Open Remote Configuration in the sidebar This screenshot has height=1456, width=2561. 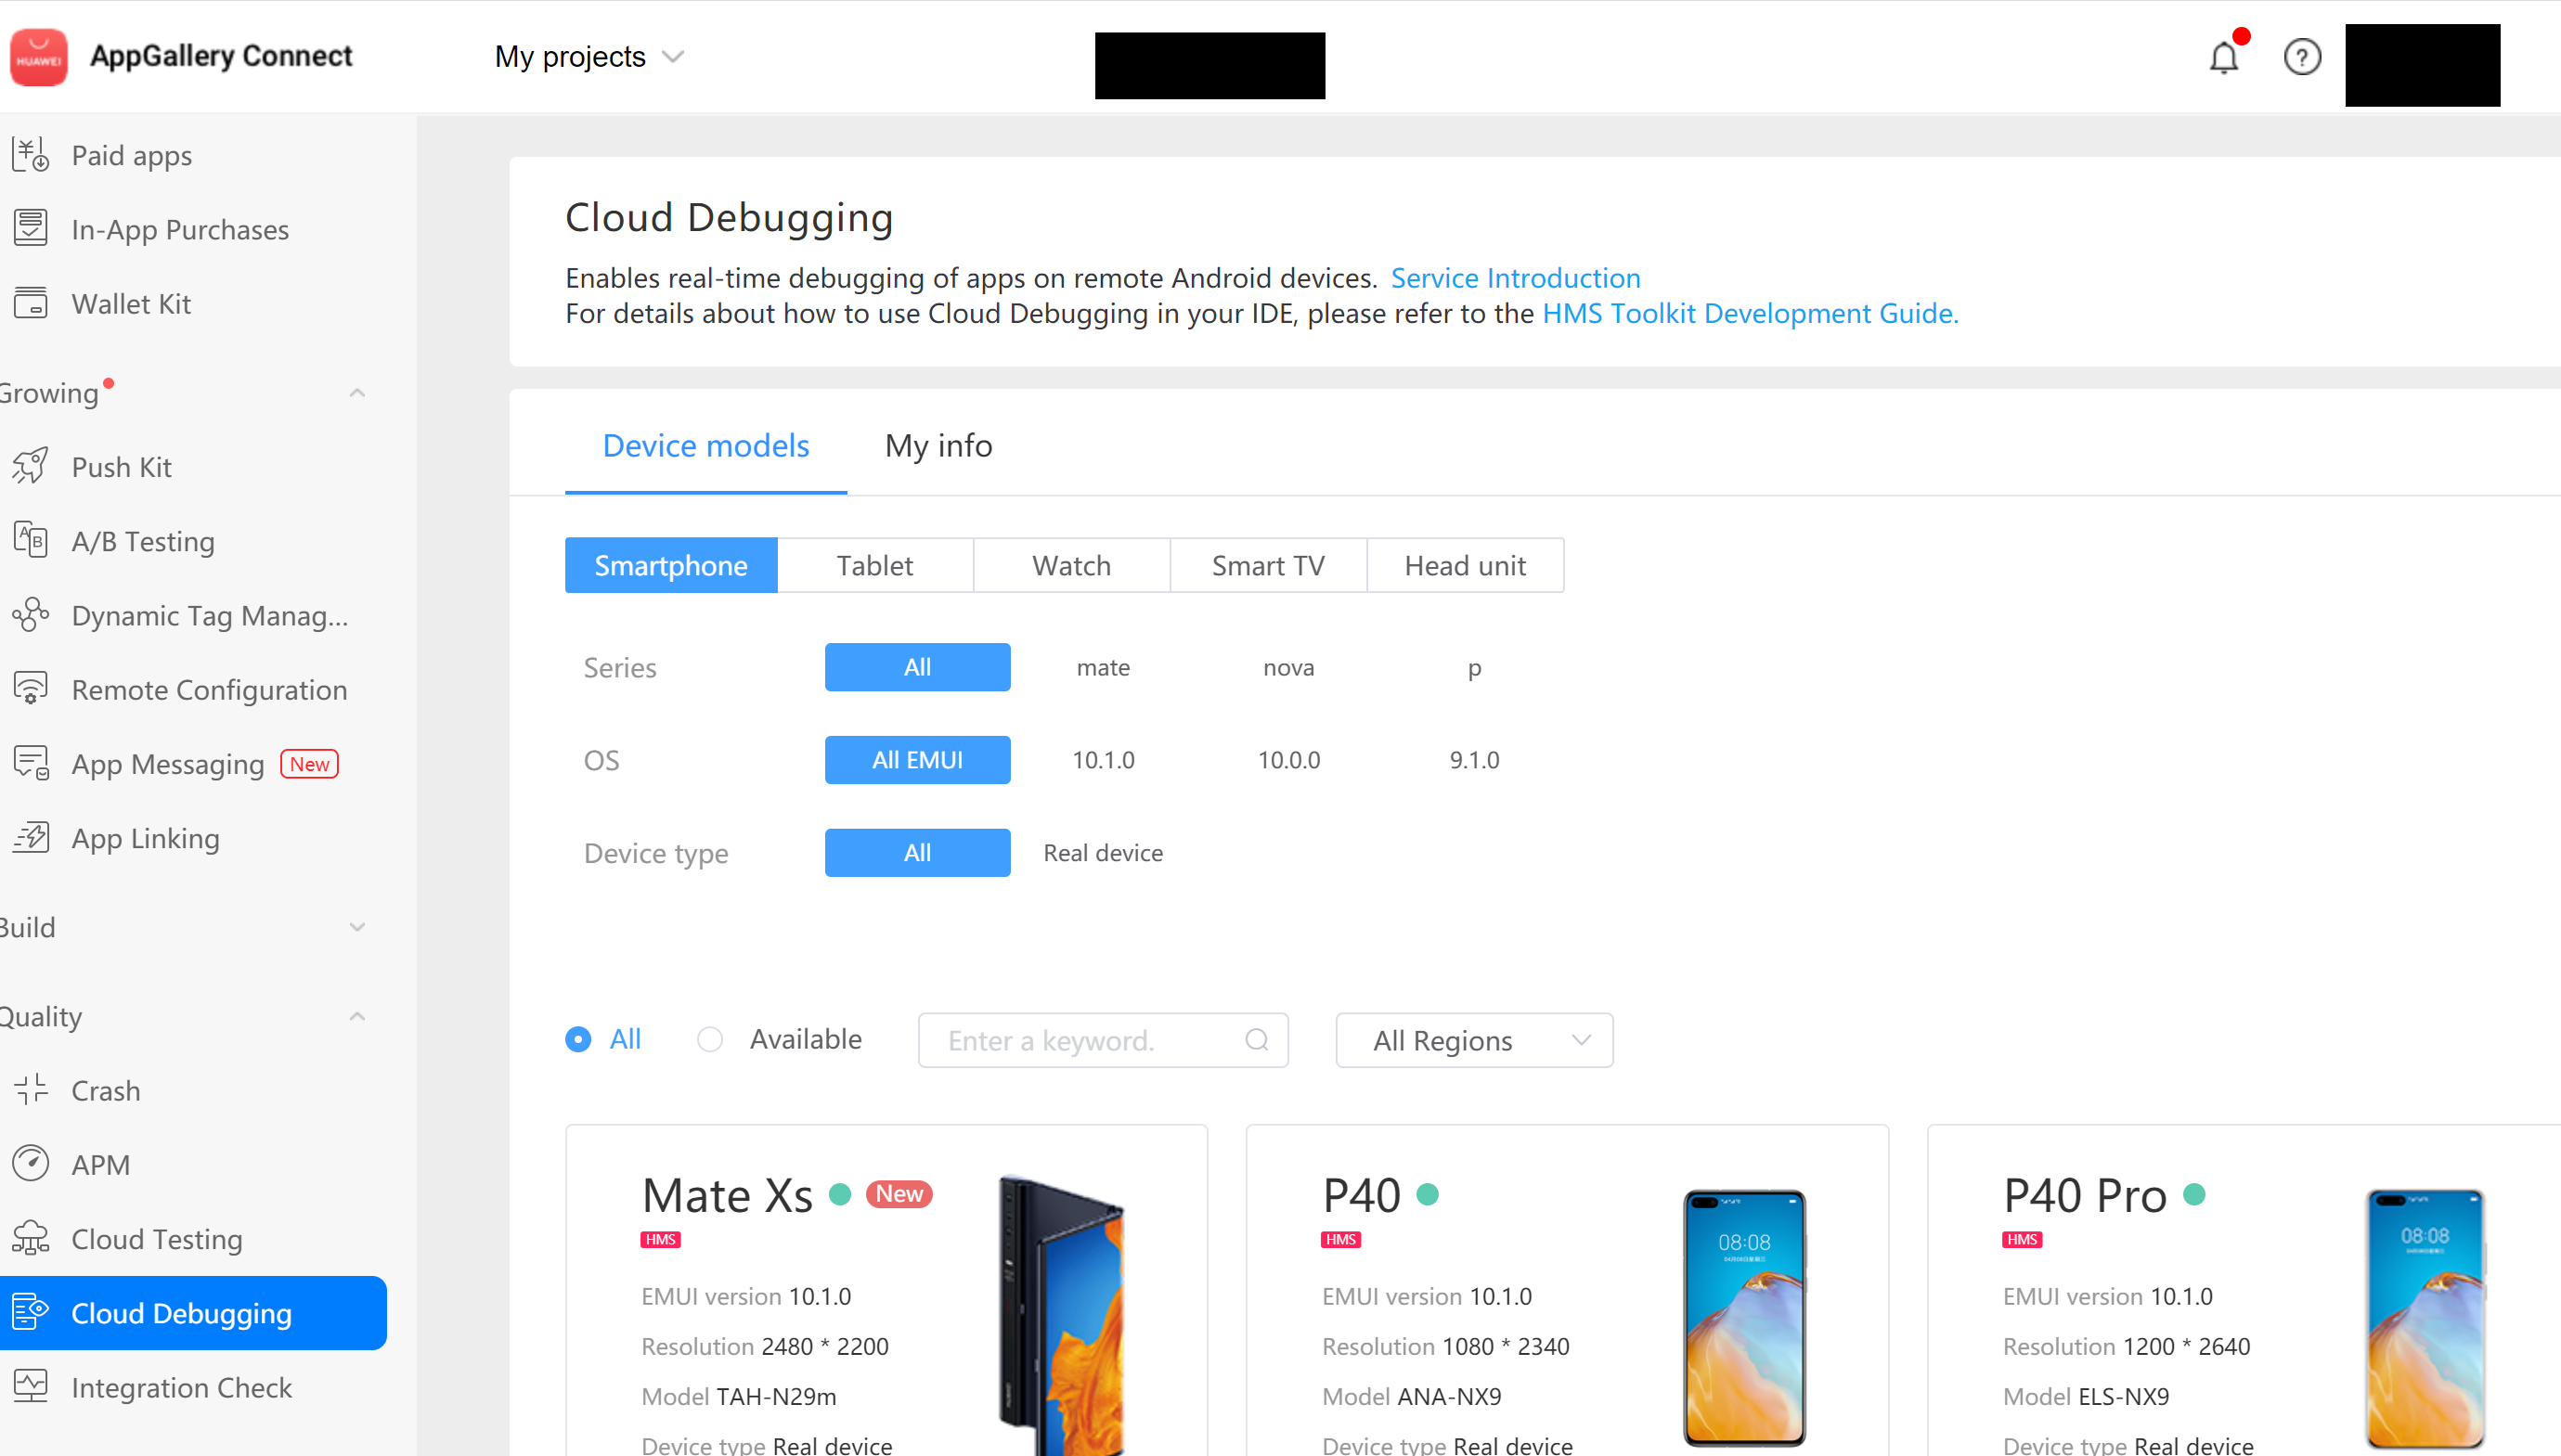click(209, 689)
